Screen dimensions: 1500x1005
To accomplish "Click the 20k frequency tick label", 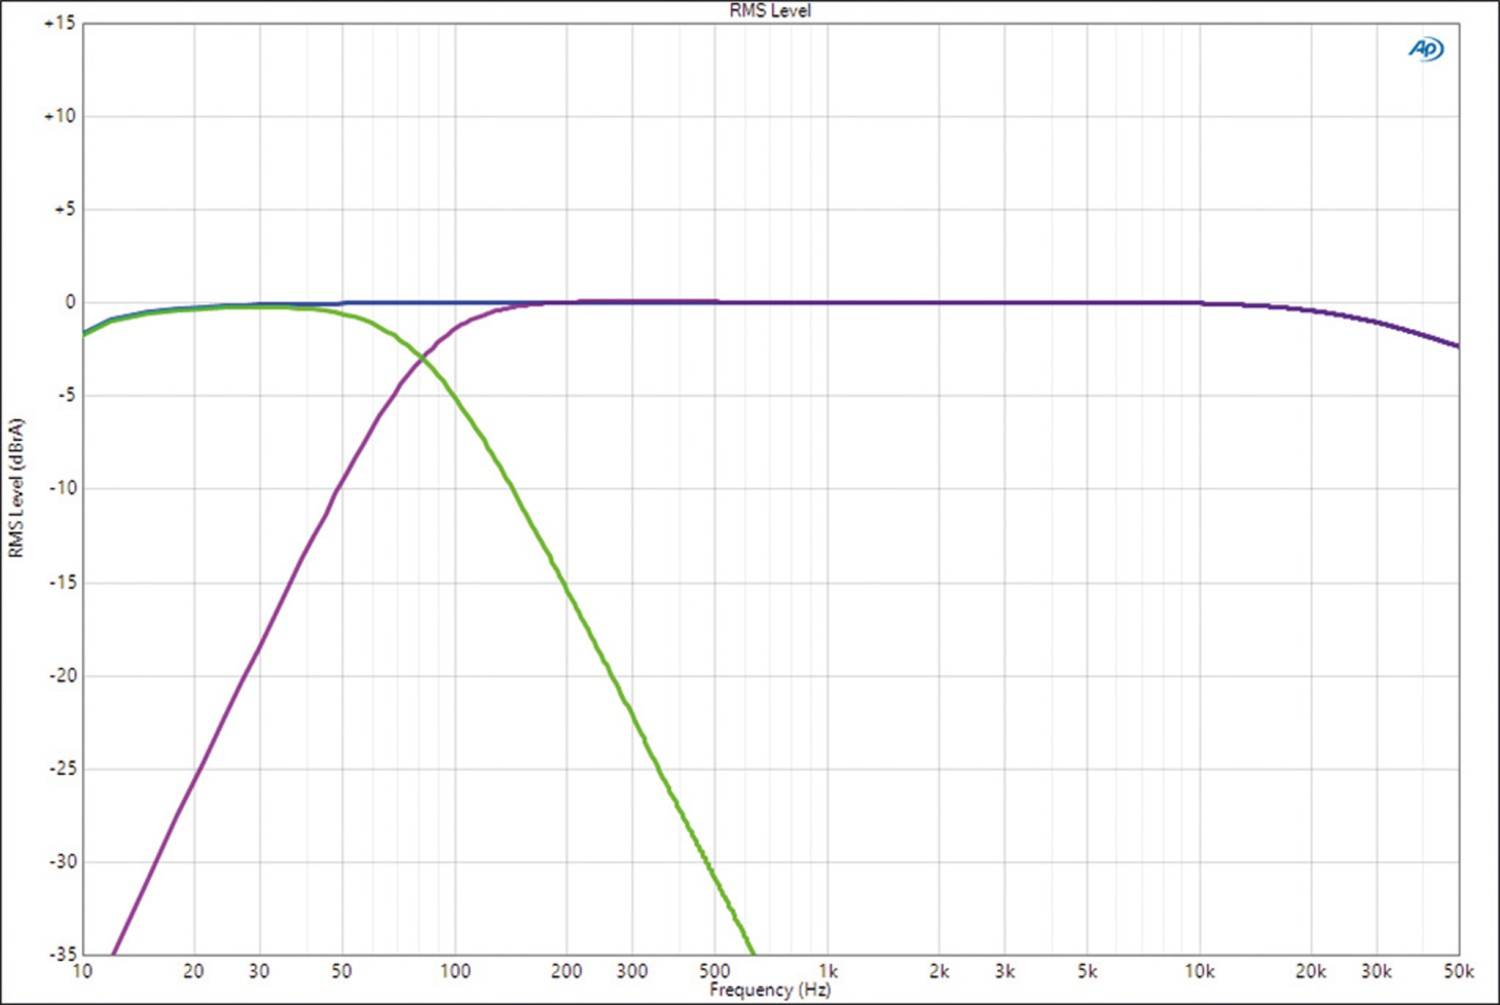I will pyautogui.click(x=1311, y=971).
